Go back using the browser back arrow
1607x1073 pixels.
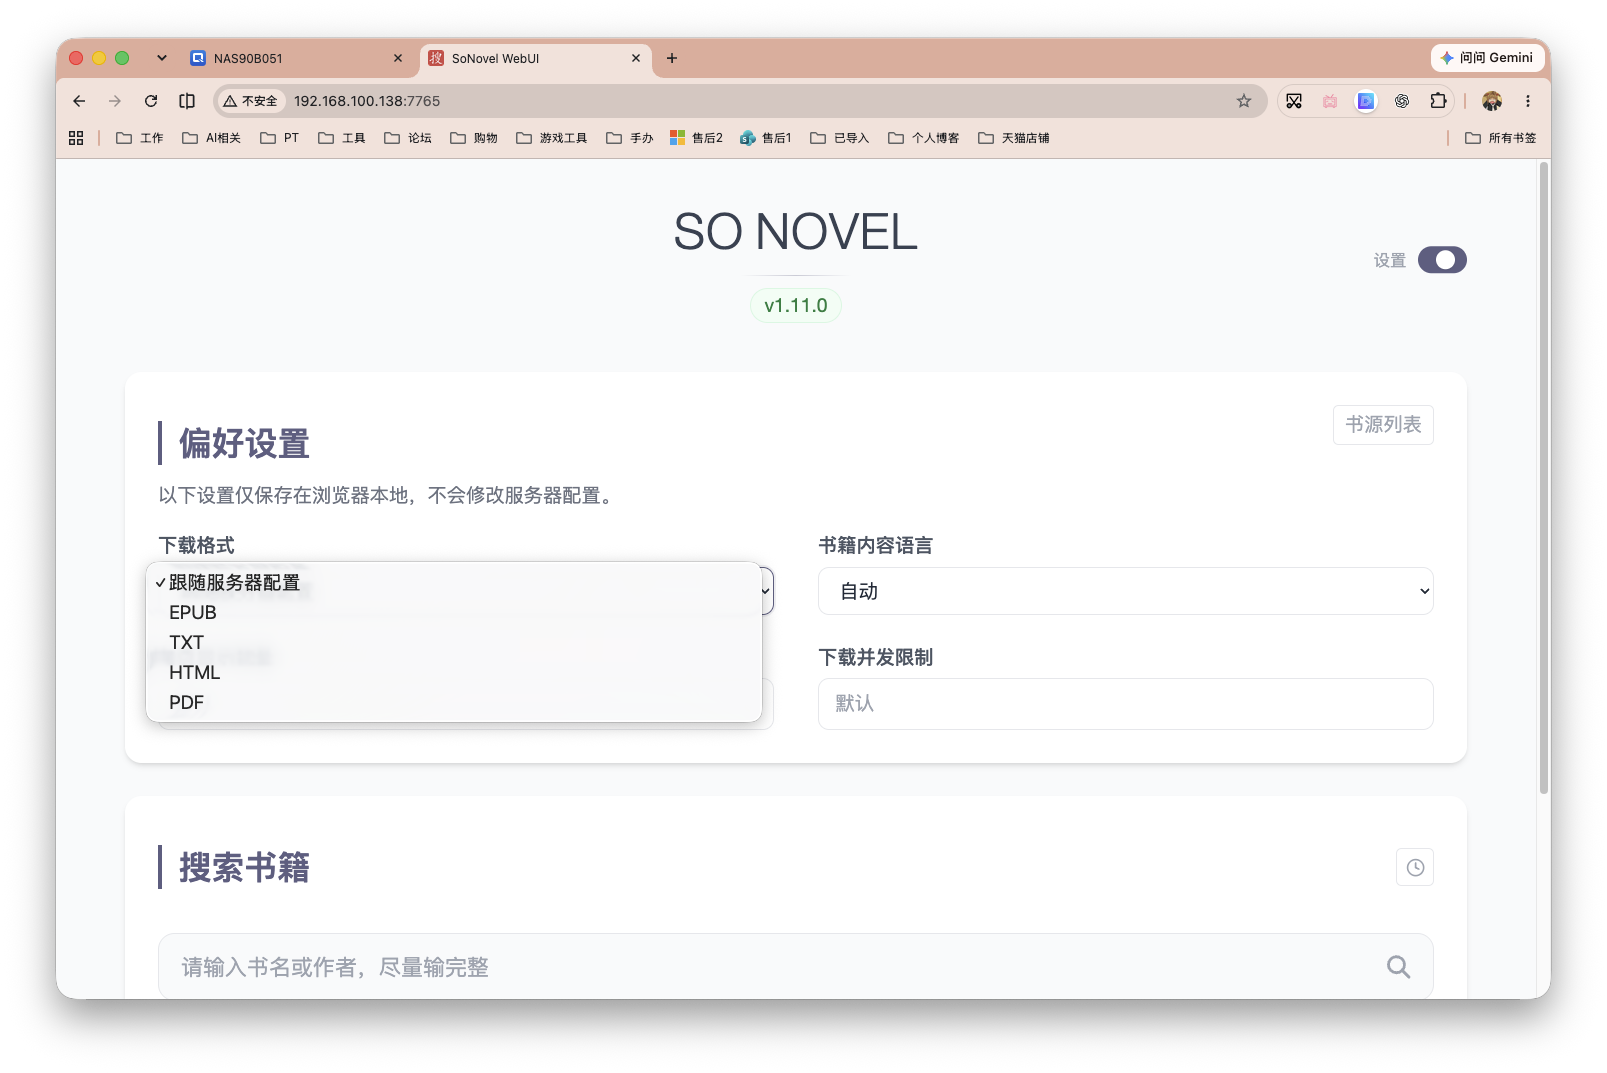[79, 101]
